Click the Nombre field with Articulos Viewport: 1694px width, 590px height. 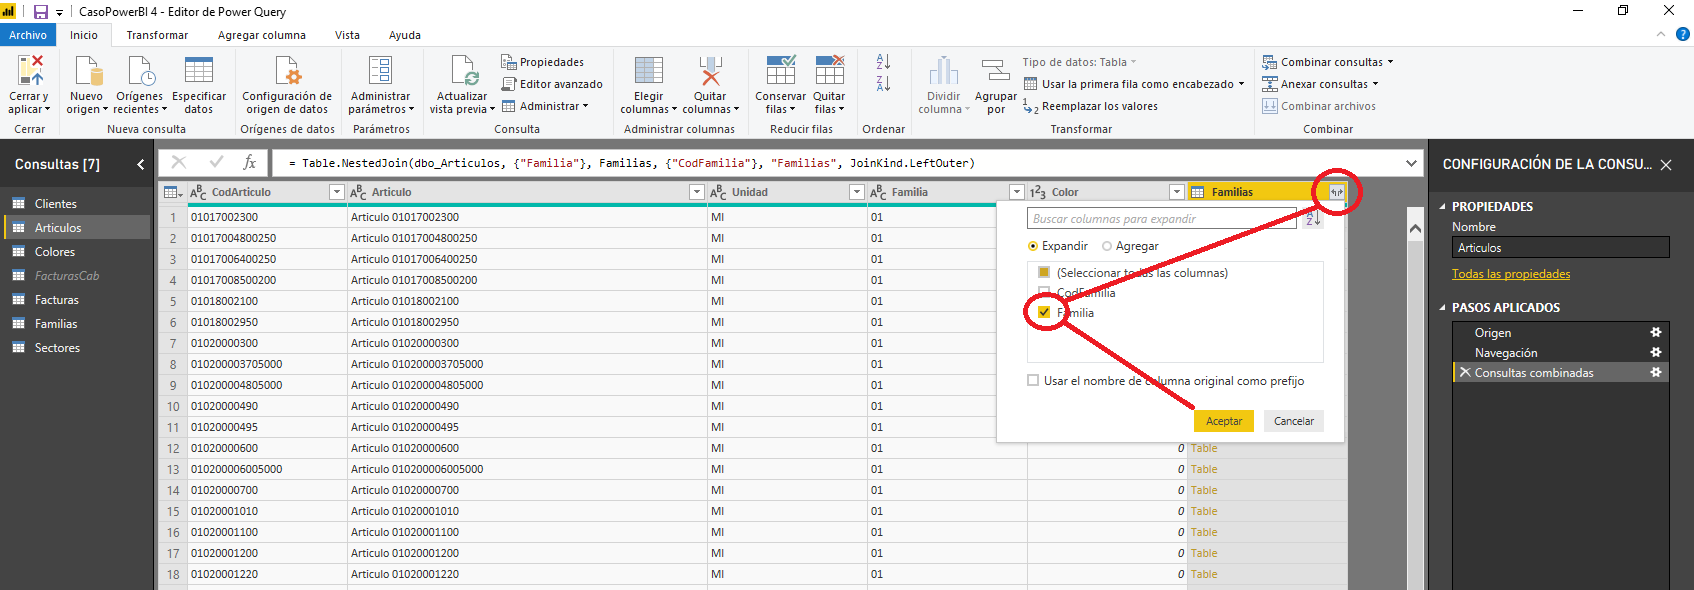click(x=1561, y=247)
